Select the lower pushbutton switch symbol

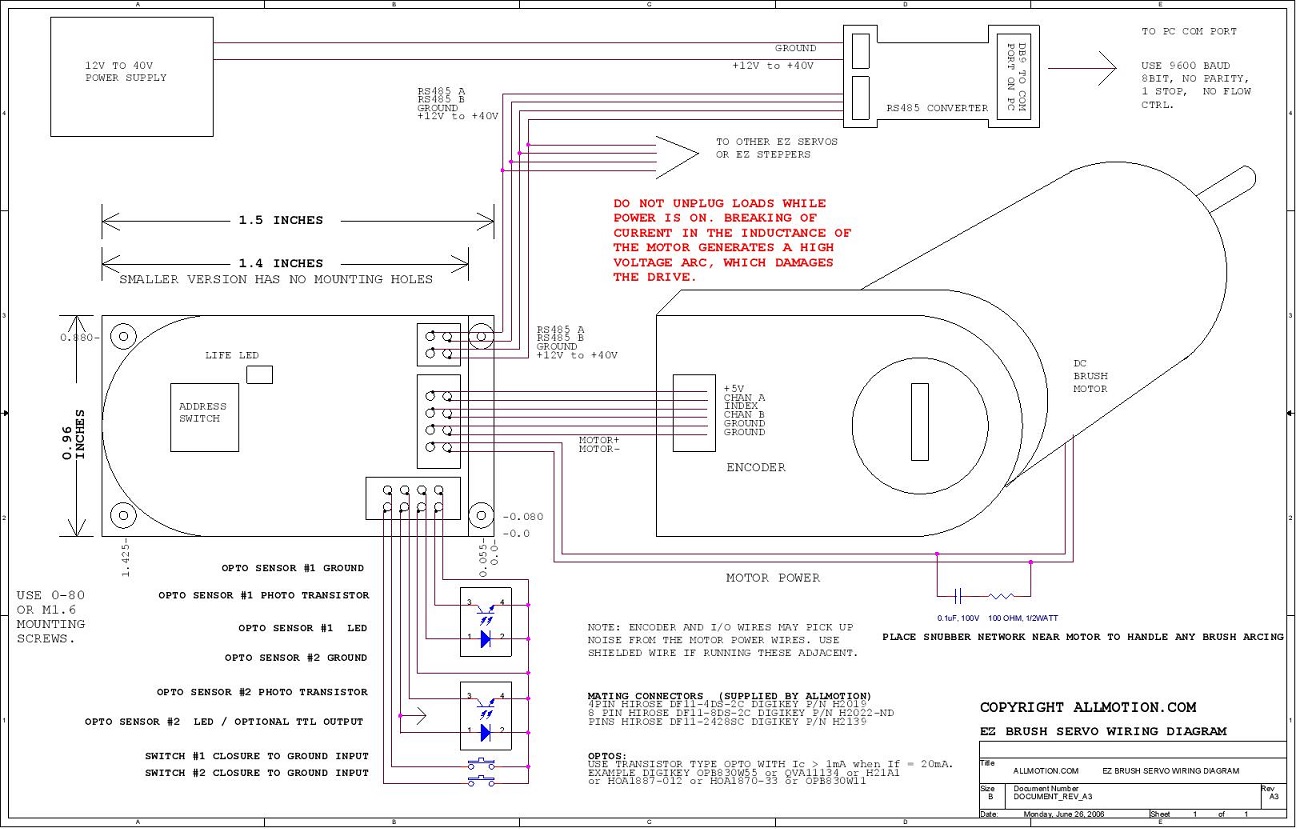(482, 780)
